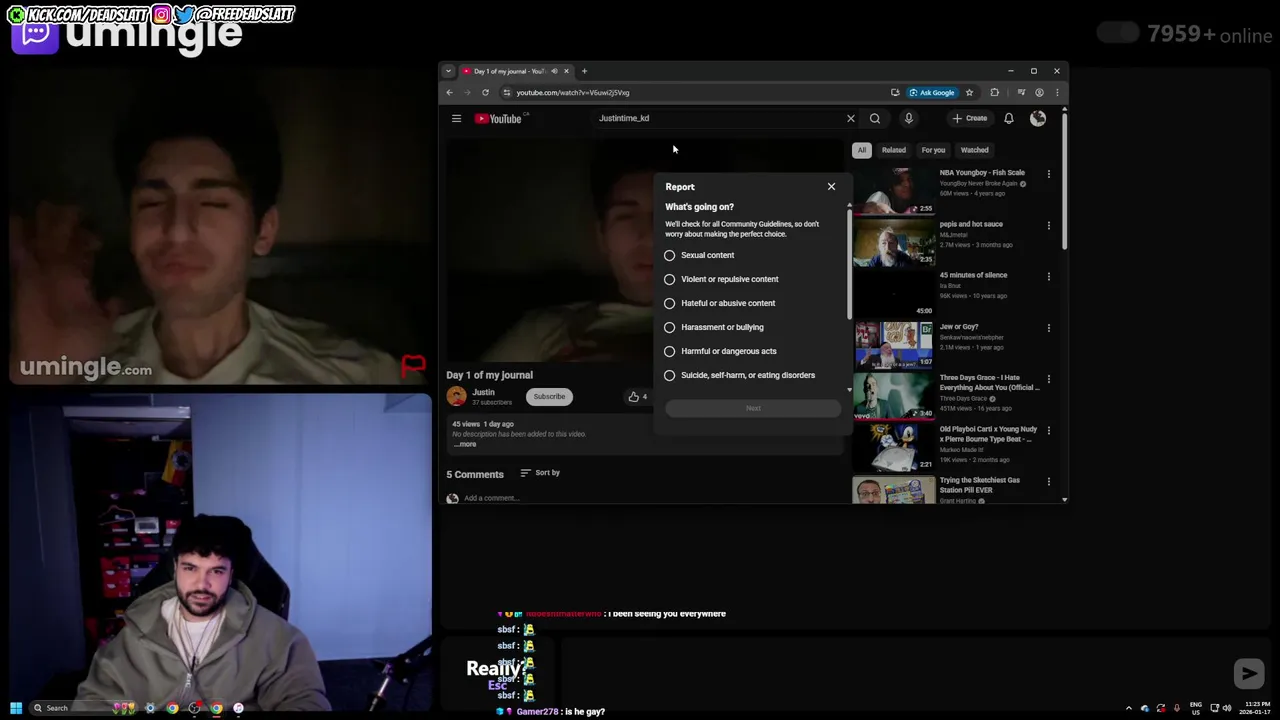Expand the description with ...more
This screenshot has height=720, width=1280.
pyautogui.click(x=466, y=444)
